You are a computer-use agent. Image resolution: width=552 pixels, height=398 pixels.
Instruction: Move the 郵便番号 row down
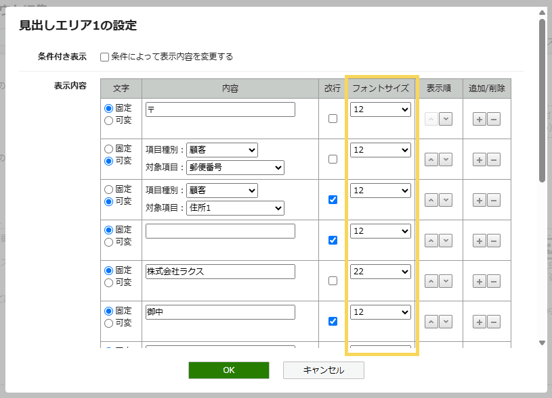click(446, 160)
